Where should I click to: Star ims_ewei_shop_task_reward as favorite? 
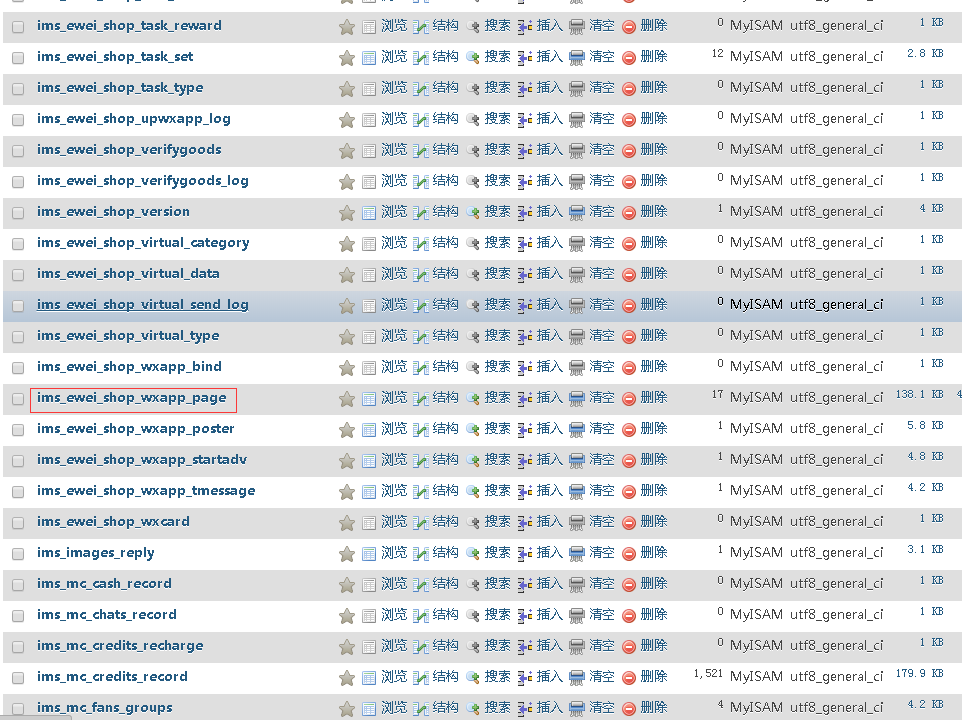(347, 27)
